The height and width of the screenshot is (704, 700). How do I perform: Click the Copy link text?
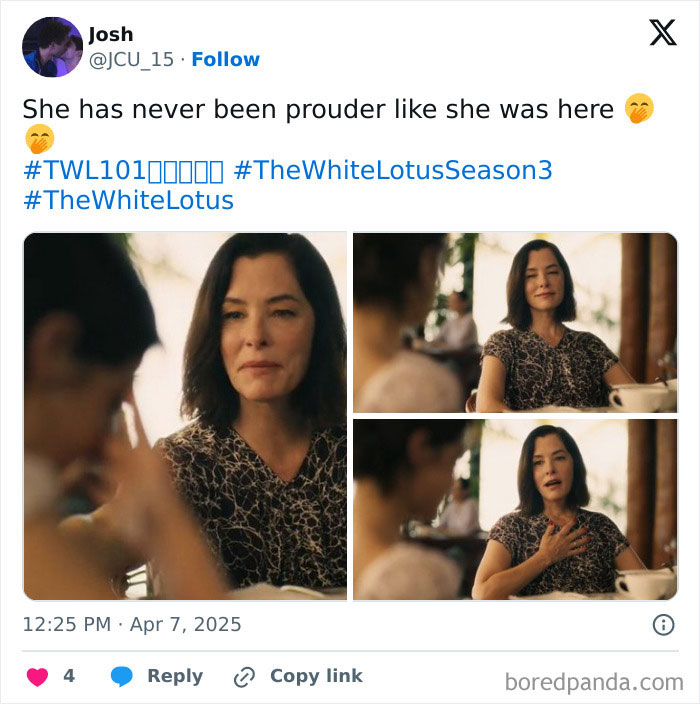coord(316,677)
